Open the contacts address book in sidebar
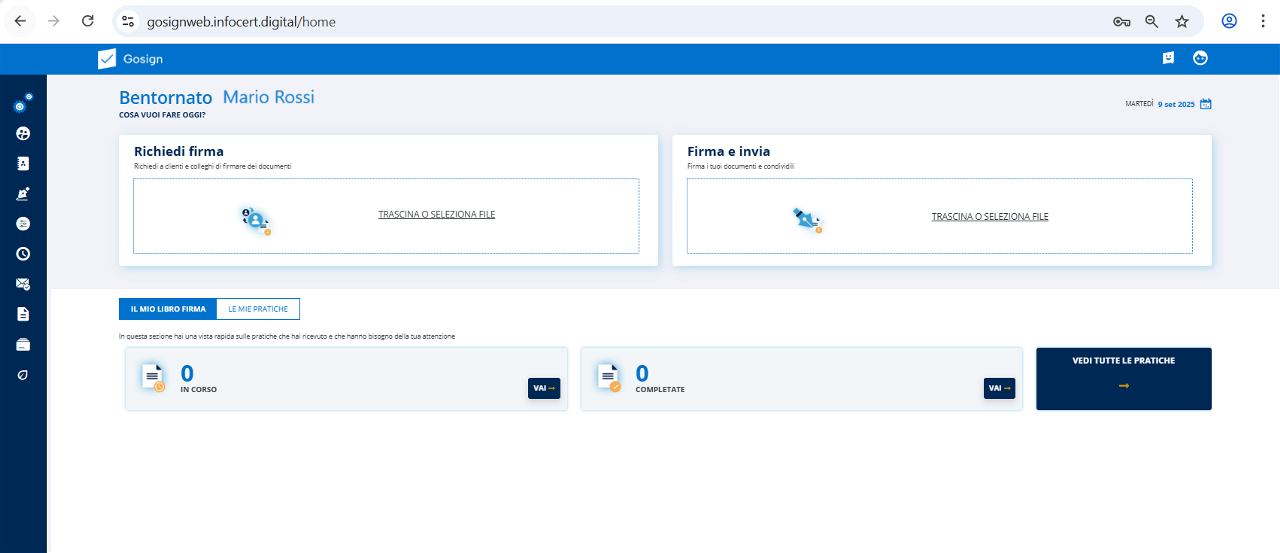This screenshot has height=553, width=1280. 23,163
